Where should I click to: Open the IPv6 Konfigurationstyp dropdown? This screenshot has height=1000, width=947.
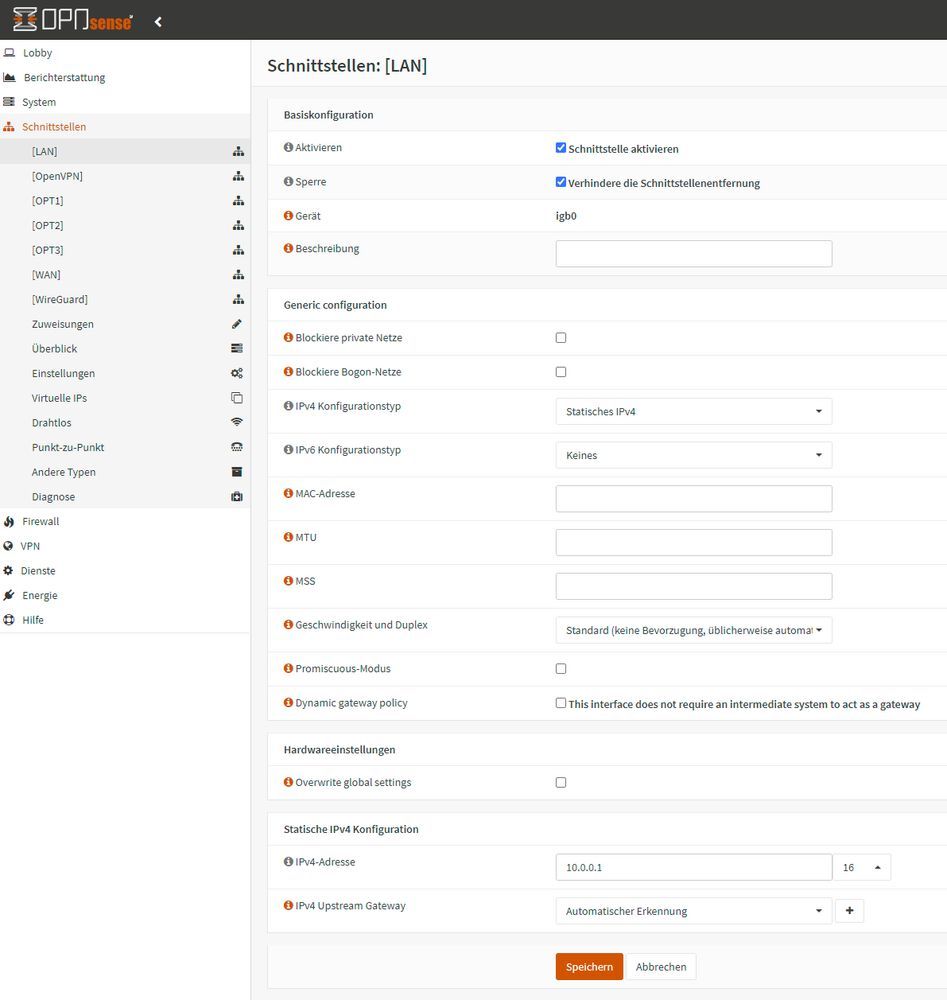(x=693, y=455)
